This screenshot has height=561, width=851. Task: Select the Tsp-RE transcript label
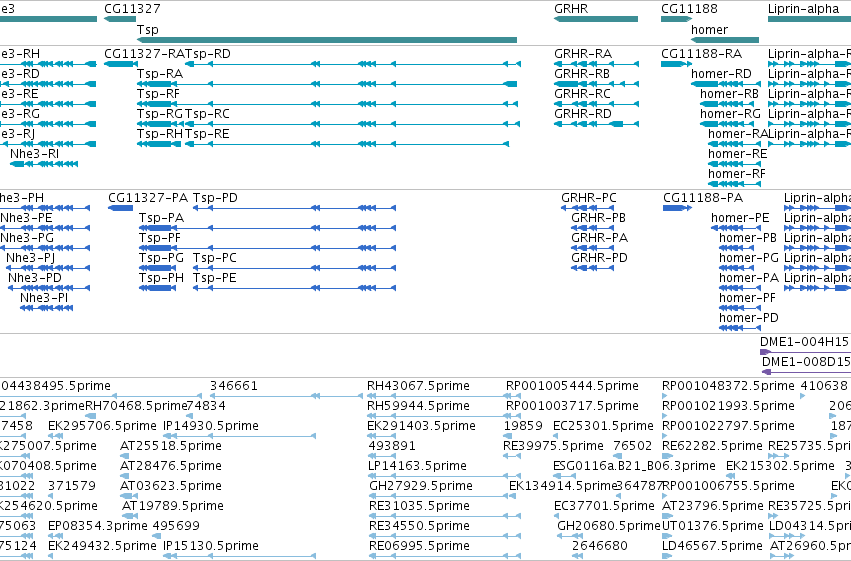coord(207,134)
